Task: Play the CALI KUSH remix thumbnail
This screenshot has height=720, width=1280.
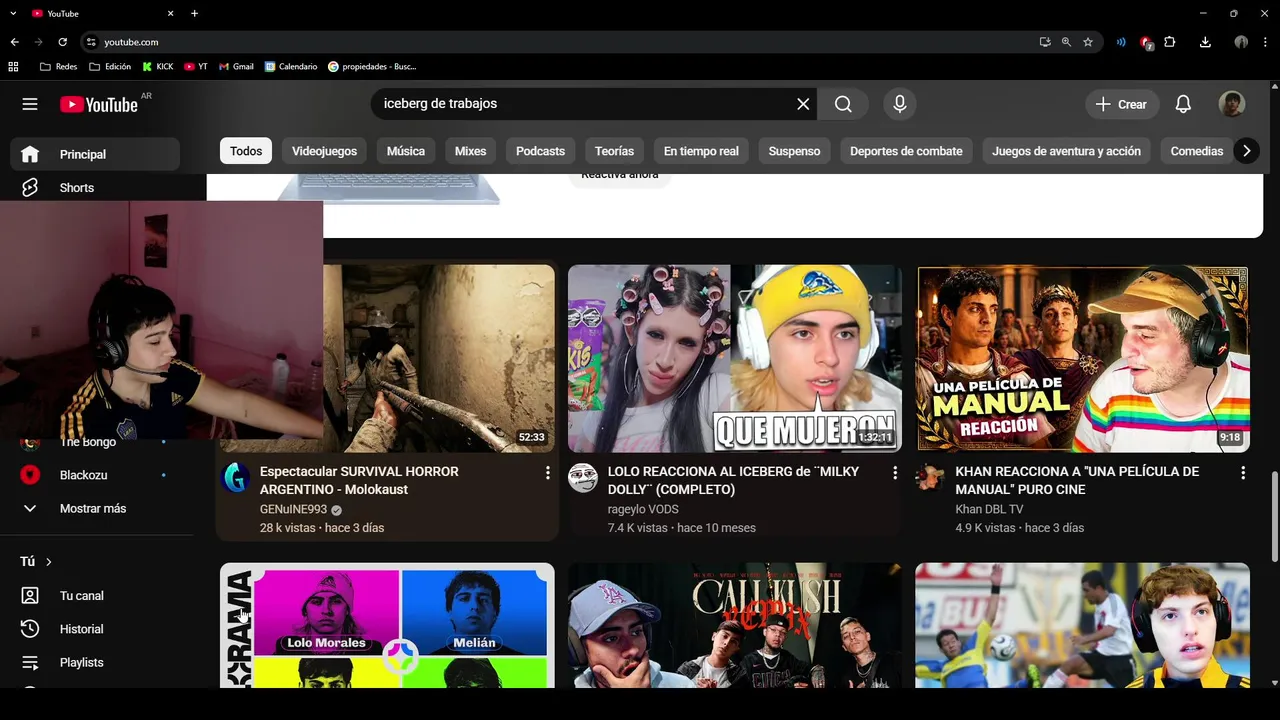Action: [735, 625]
